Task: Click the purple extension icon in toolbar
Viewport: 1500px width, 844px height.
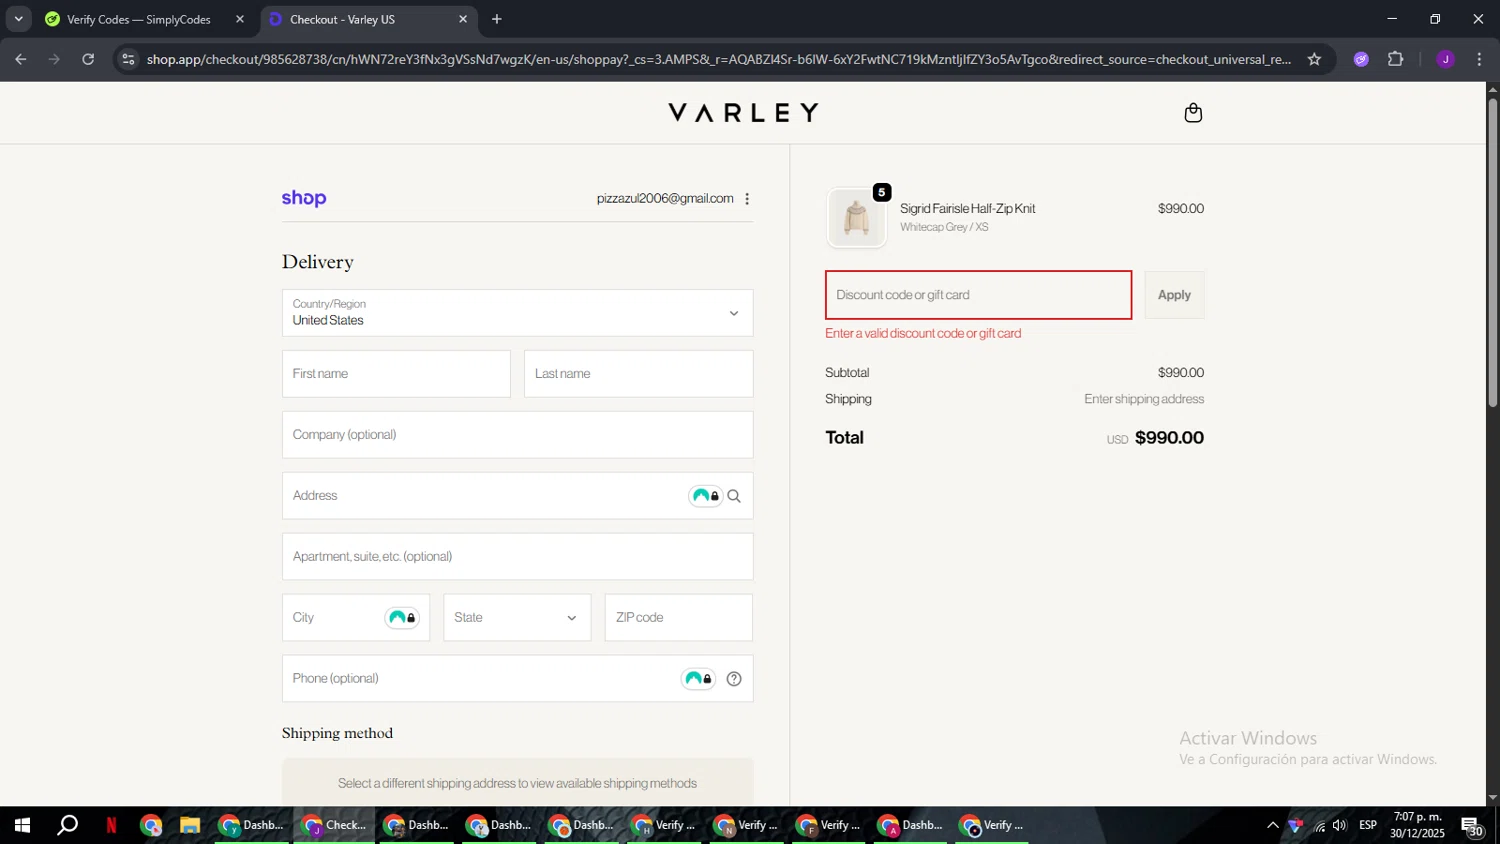Action: 1361,59
